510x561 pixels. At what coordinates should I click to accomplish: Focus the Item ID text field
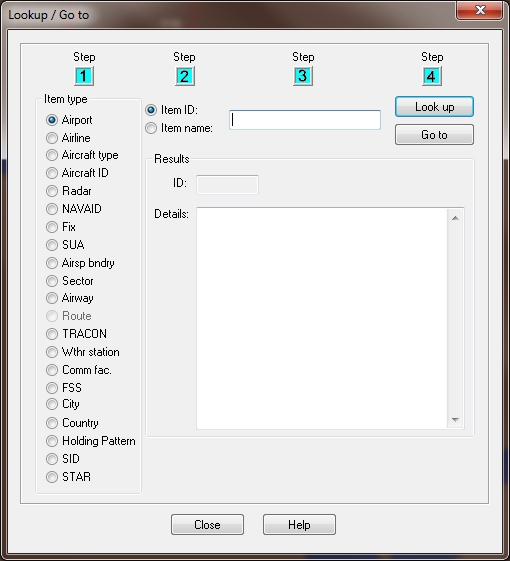305,120
